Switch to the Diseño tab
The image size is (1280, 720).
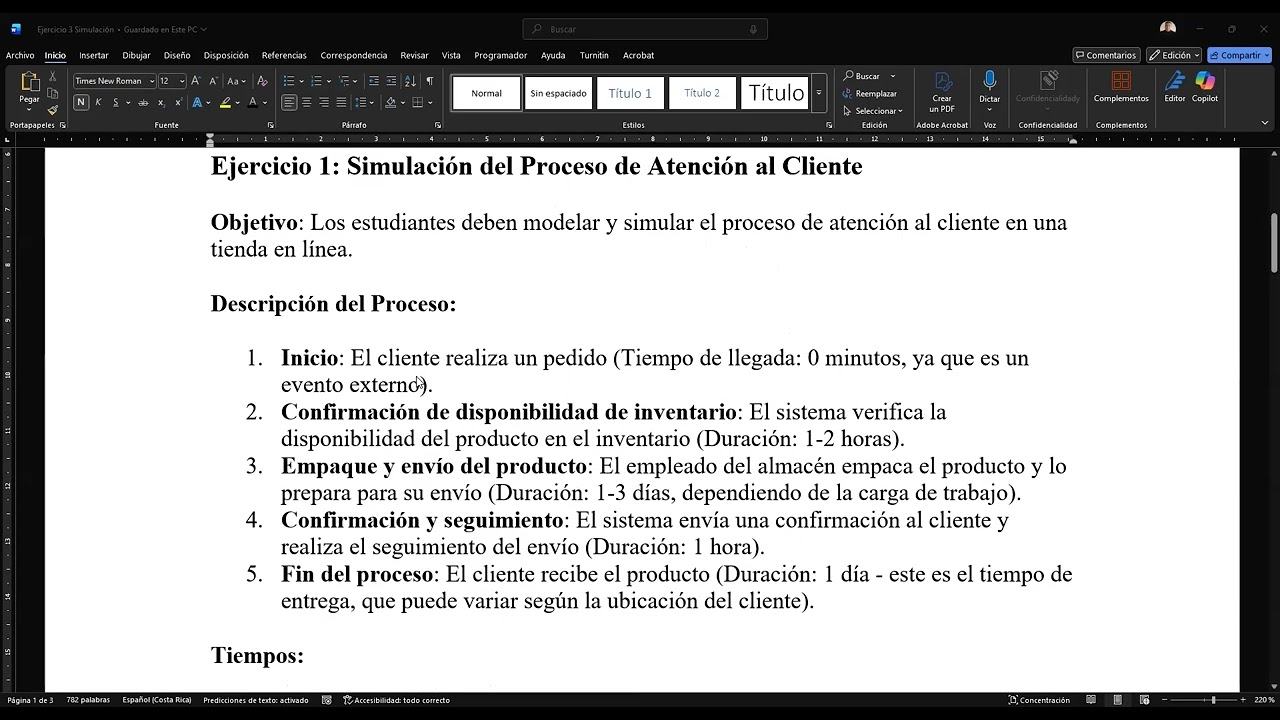pos(177,55)
